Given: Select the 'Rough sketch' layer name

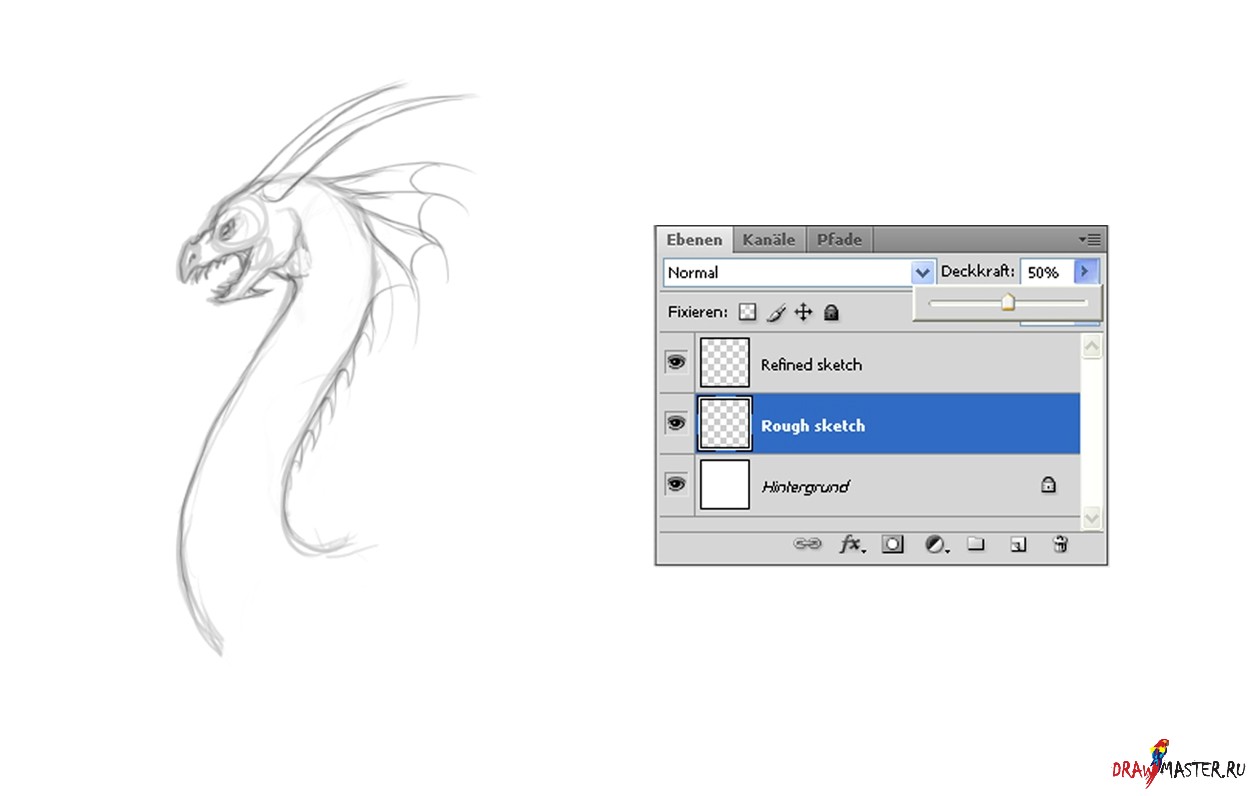Looking at the screenshot, I should click(x=813, y=426).
